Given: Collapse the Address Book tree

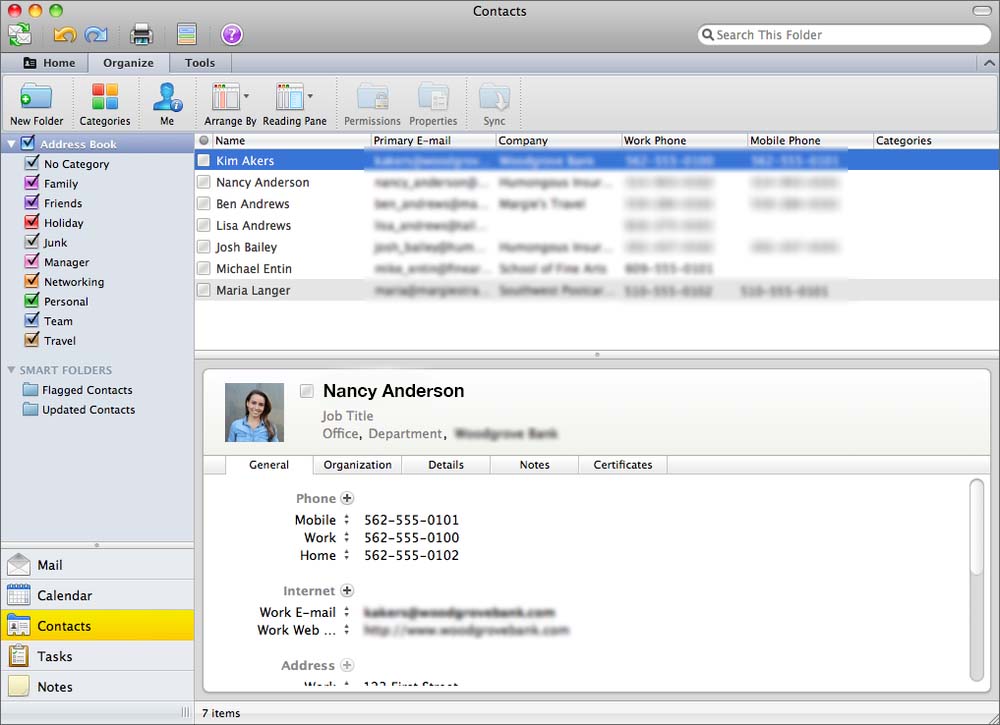Looking at the screenshot, I should click(11, 144).
